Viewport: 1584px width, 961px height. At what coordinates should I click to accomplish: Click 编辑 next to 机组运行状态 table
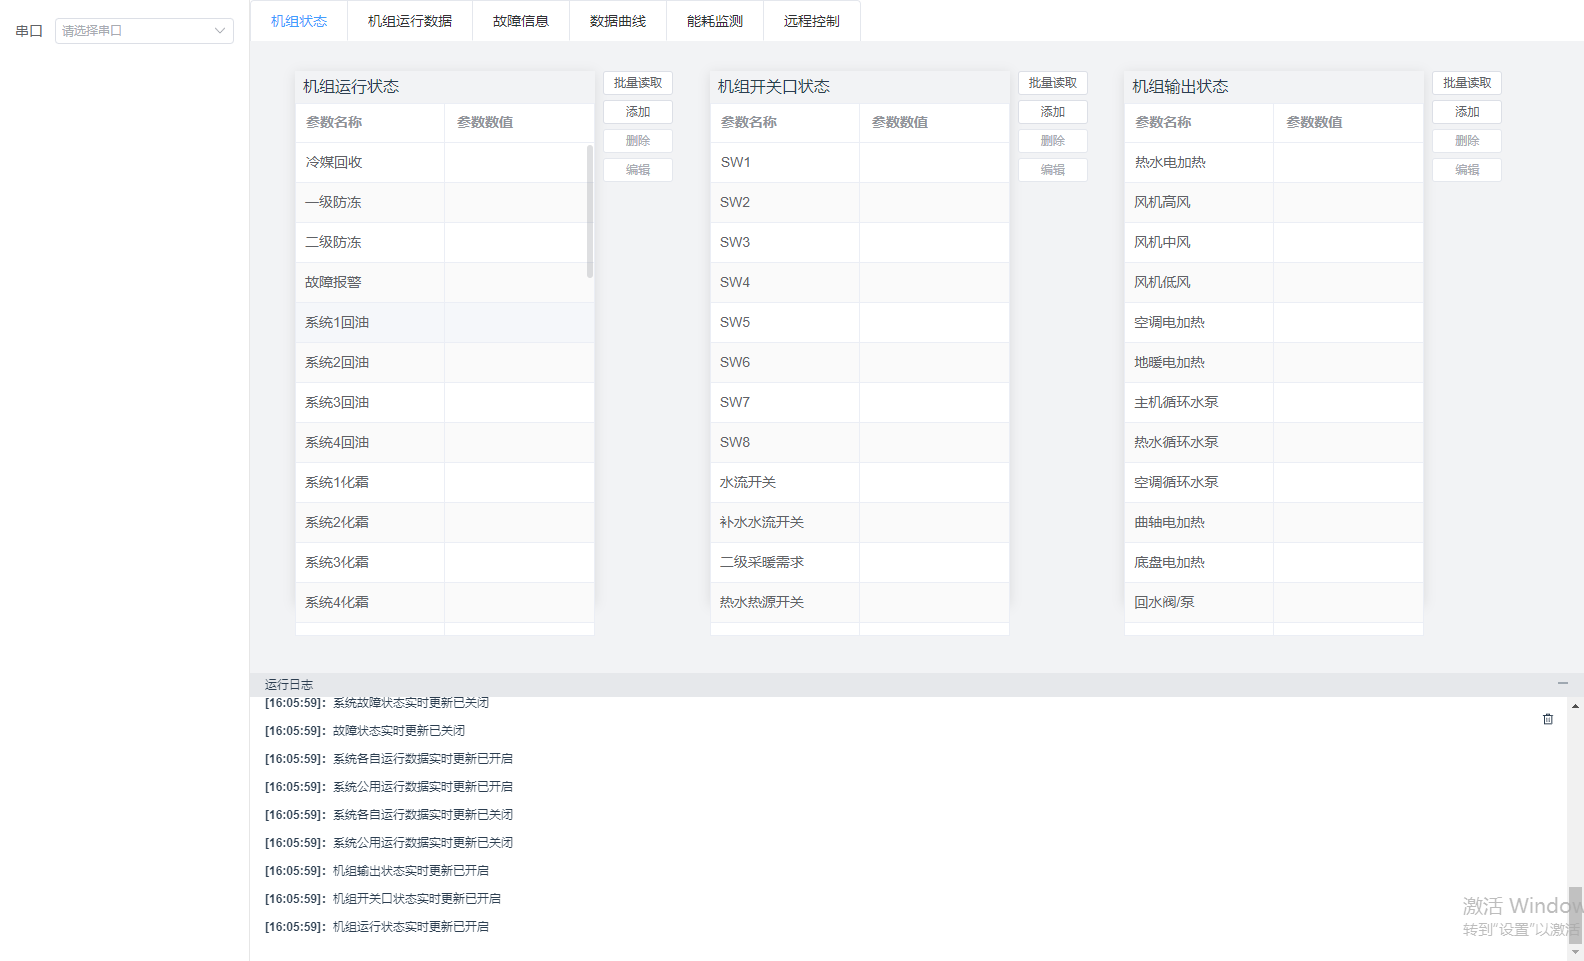point(638,170)
